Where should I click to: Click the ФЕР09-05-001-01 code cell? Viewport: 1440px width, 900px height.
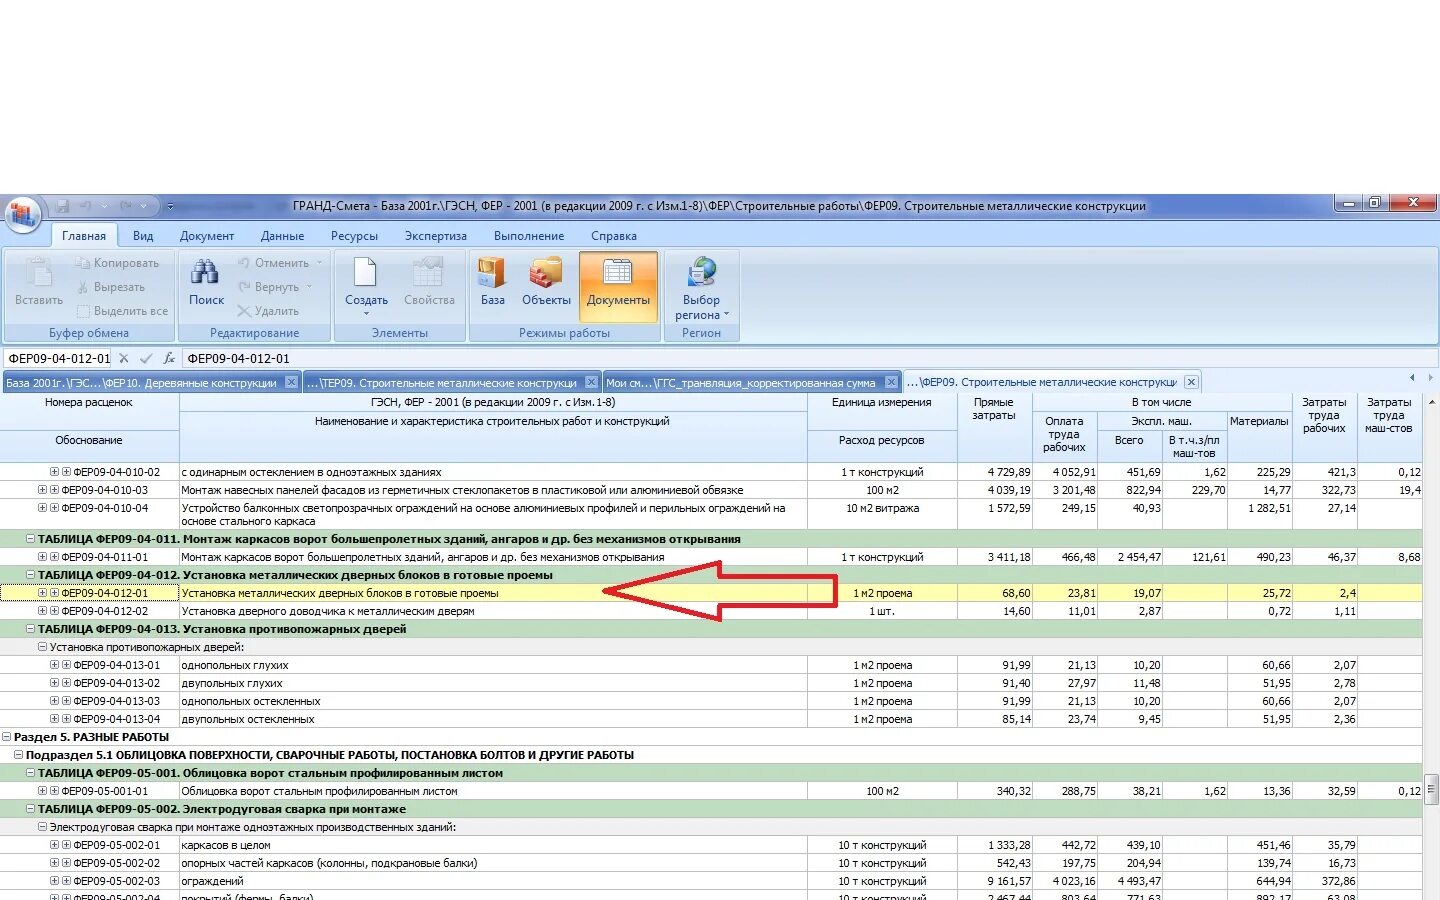tap(104, 791)
